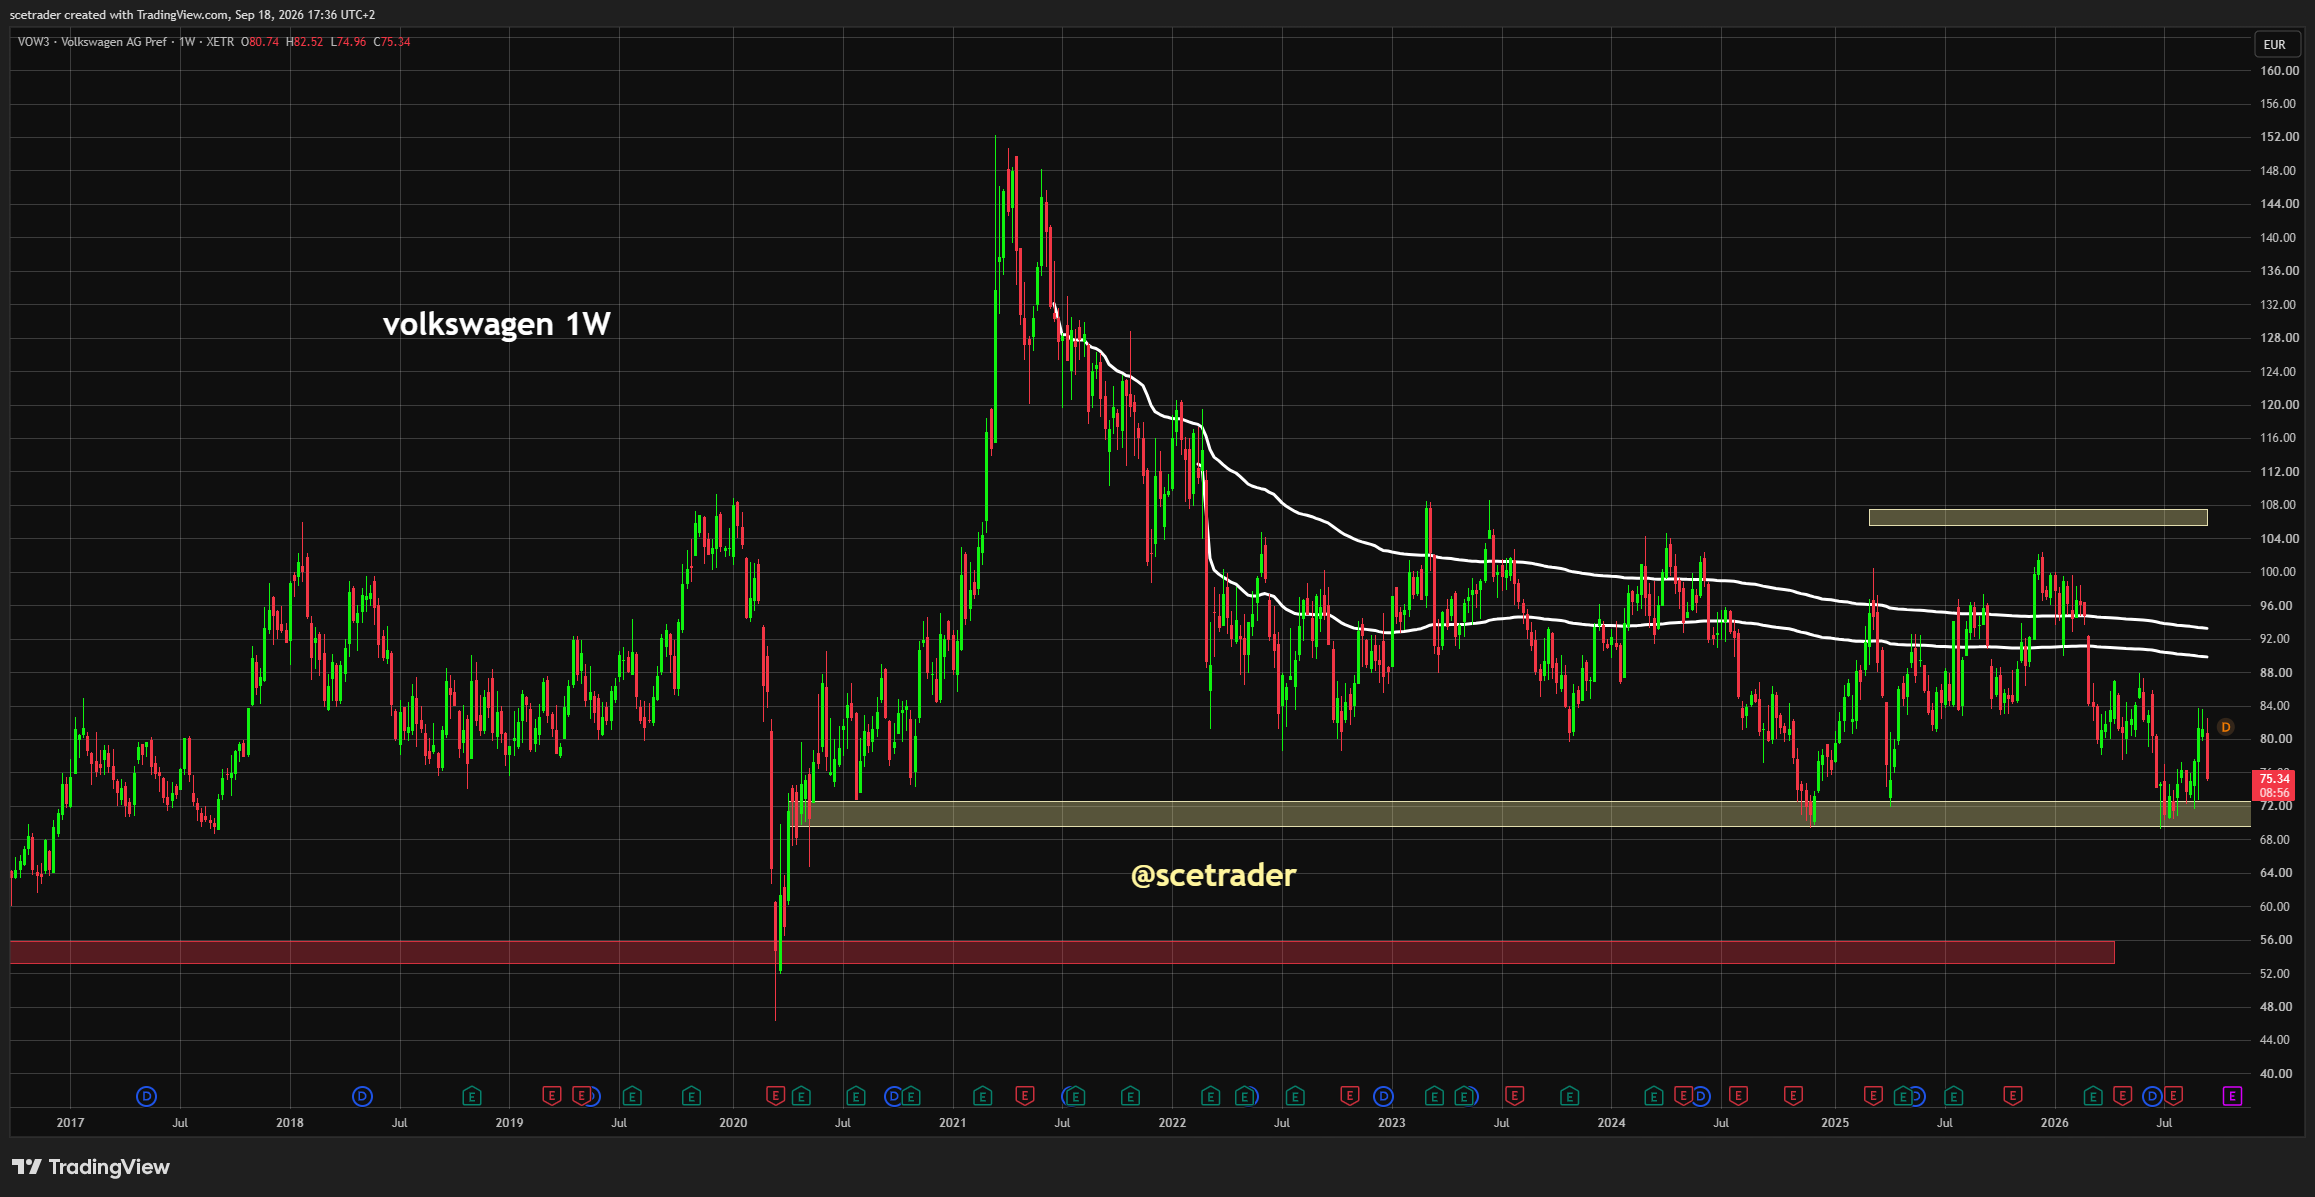Open the mid-2017 blue dividend D marker
Image resolution: width=2315 pixels, height=1197 pixels.
pyautogui.click(x=147, y=1096)
